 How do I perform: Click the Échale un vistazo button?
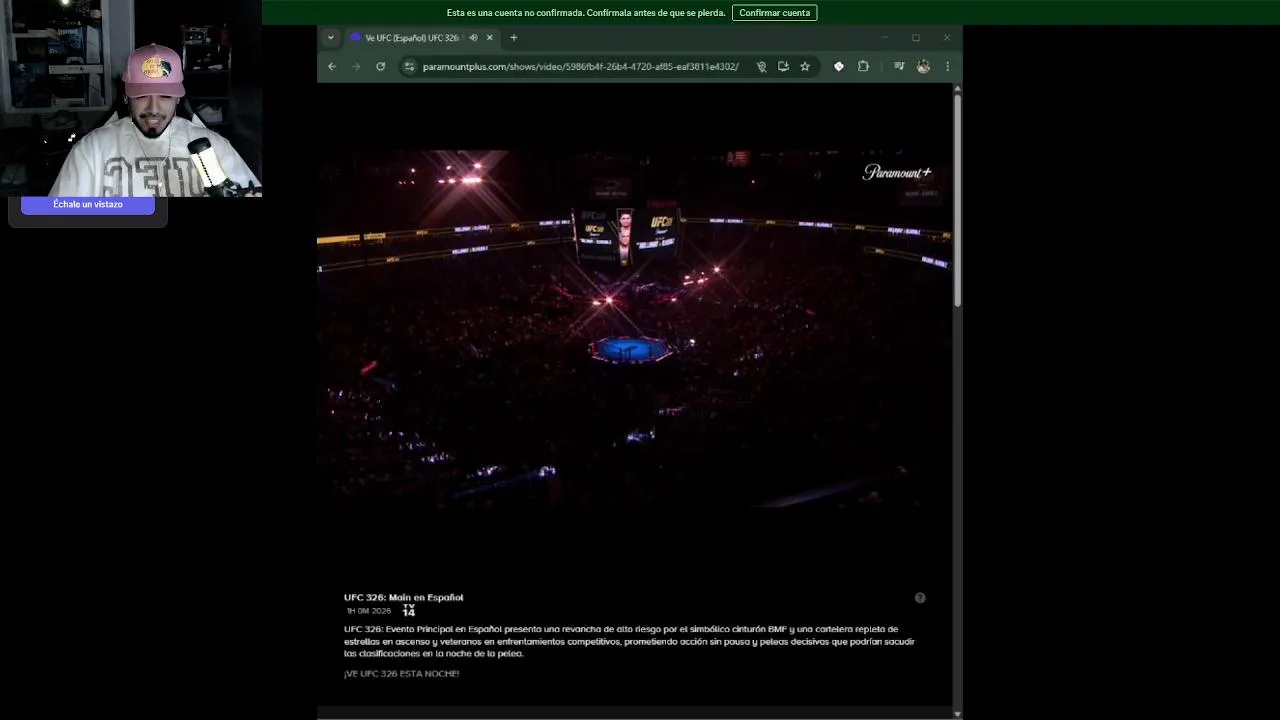coord(88,204)
